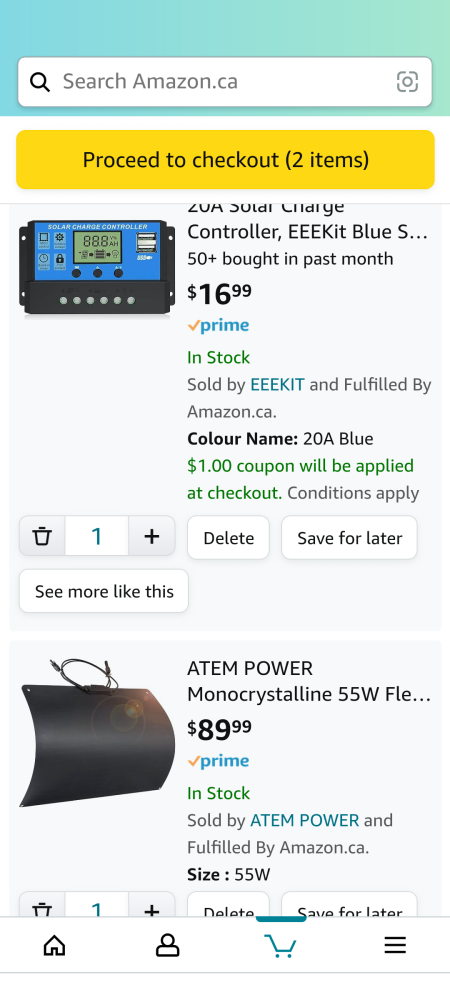Tap trash icon for ATEM POWER panel

coord(42,905)
